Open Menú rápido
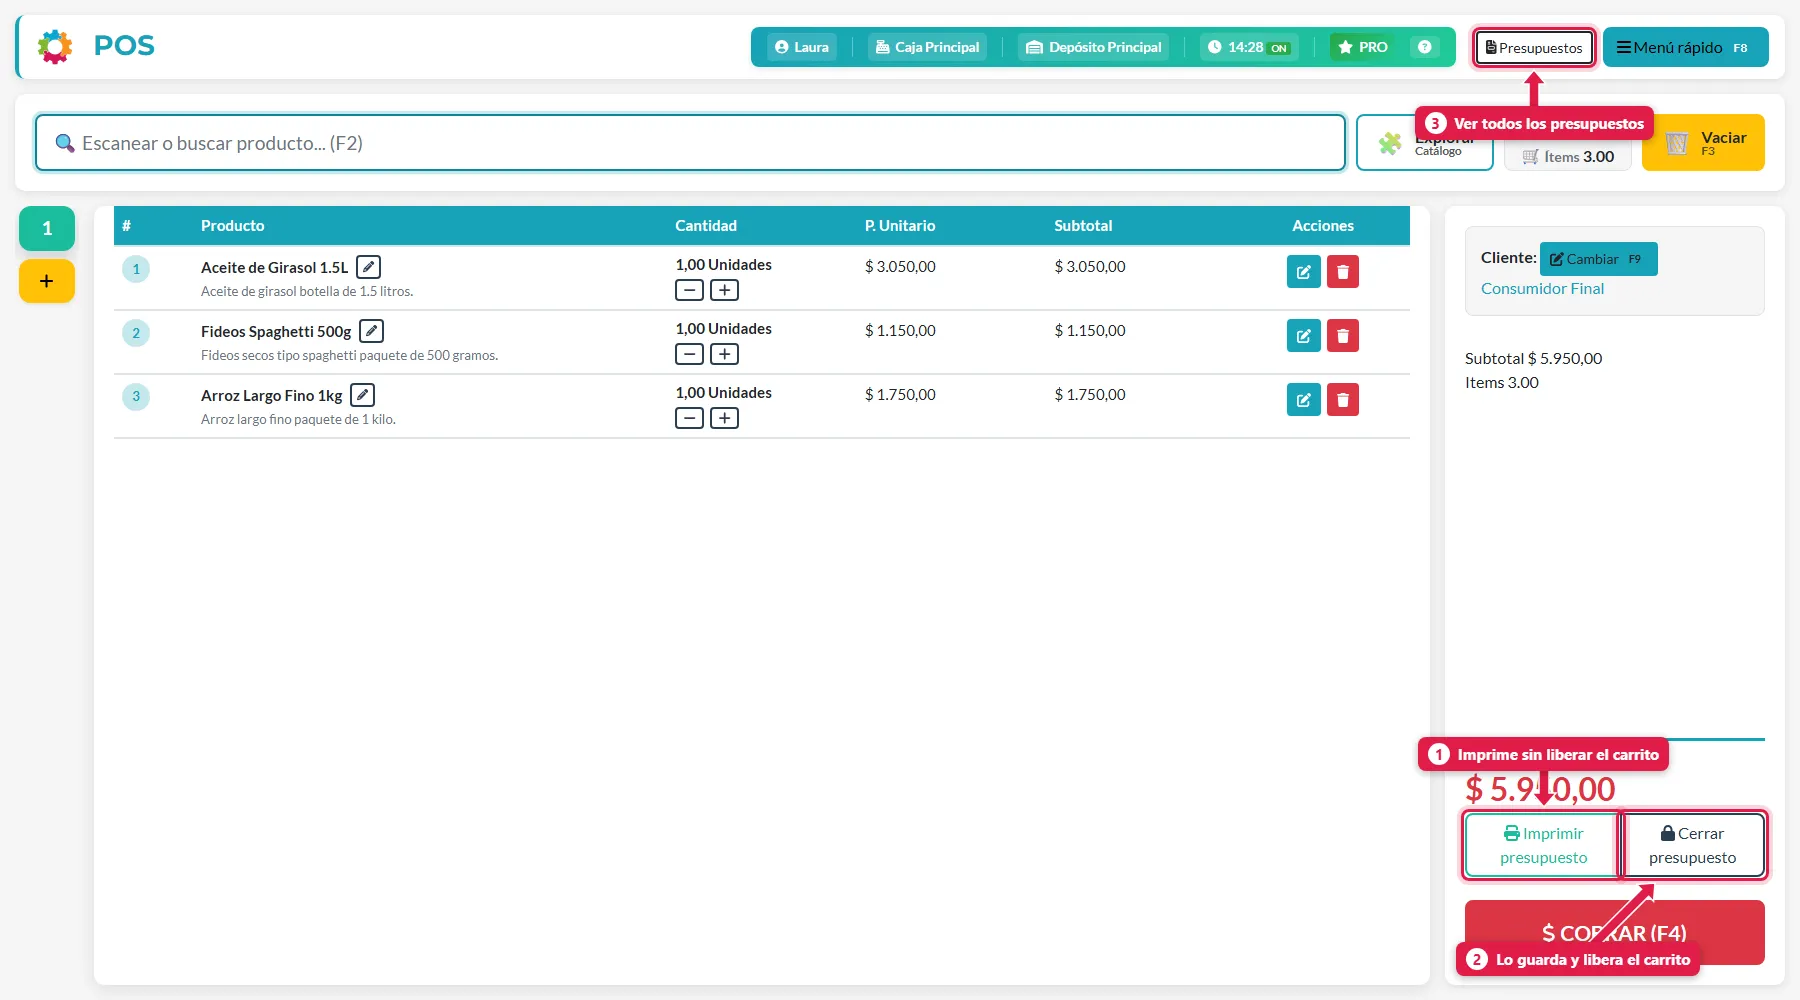This screenshot has height=1000, width=1800. click(1685, 47)
